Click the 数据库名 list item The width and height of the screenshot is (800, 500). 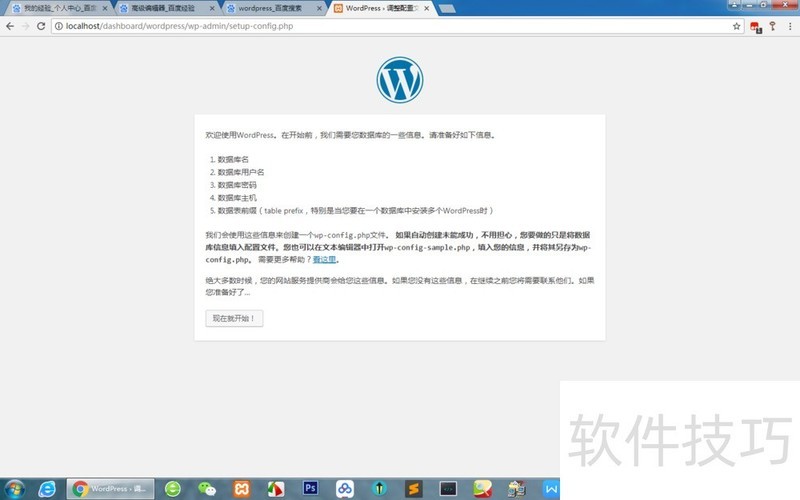[233, 160]
